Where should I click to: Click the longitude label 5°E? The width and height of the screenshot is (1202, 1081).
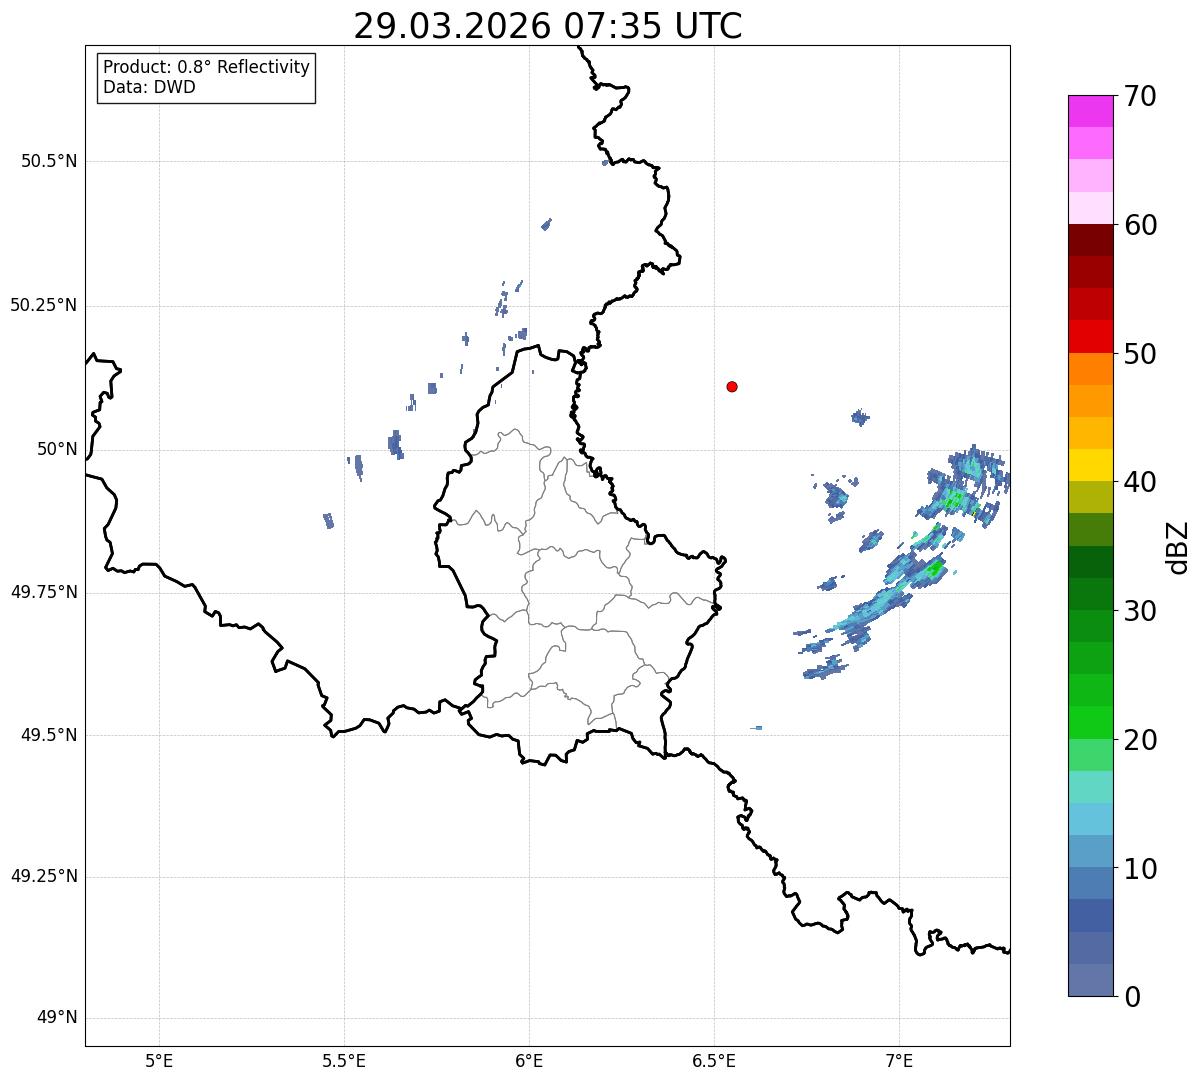[159, 1060]
